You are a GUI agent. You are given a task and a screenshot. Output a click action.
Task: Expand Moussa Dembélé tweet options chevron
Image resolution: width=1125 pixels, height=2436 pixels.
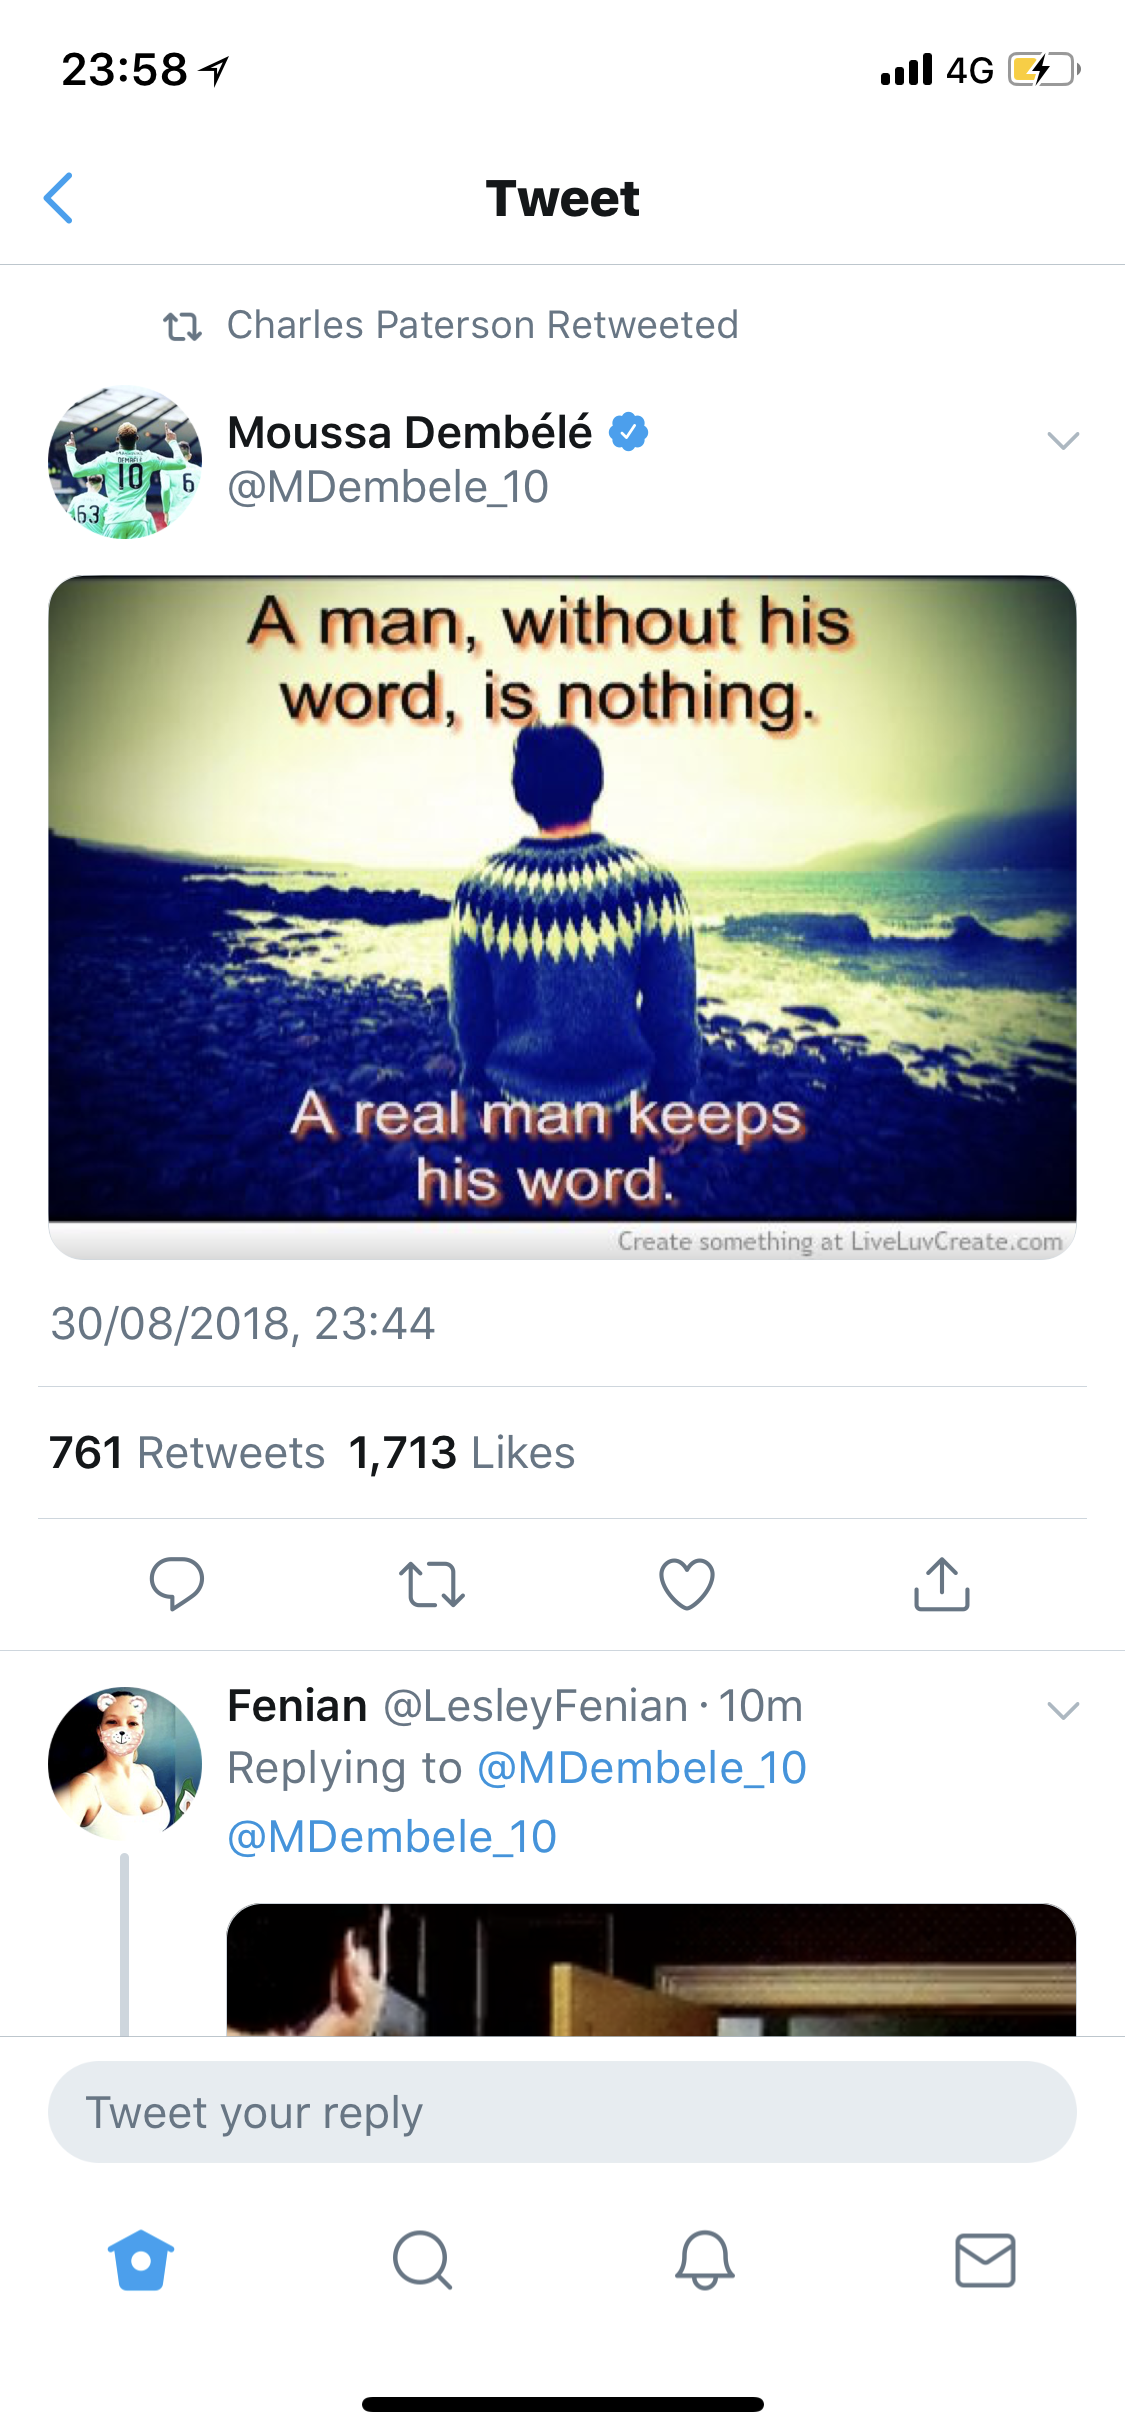click(x=1062, y=440)
